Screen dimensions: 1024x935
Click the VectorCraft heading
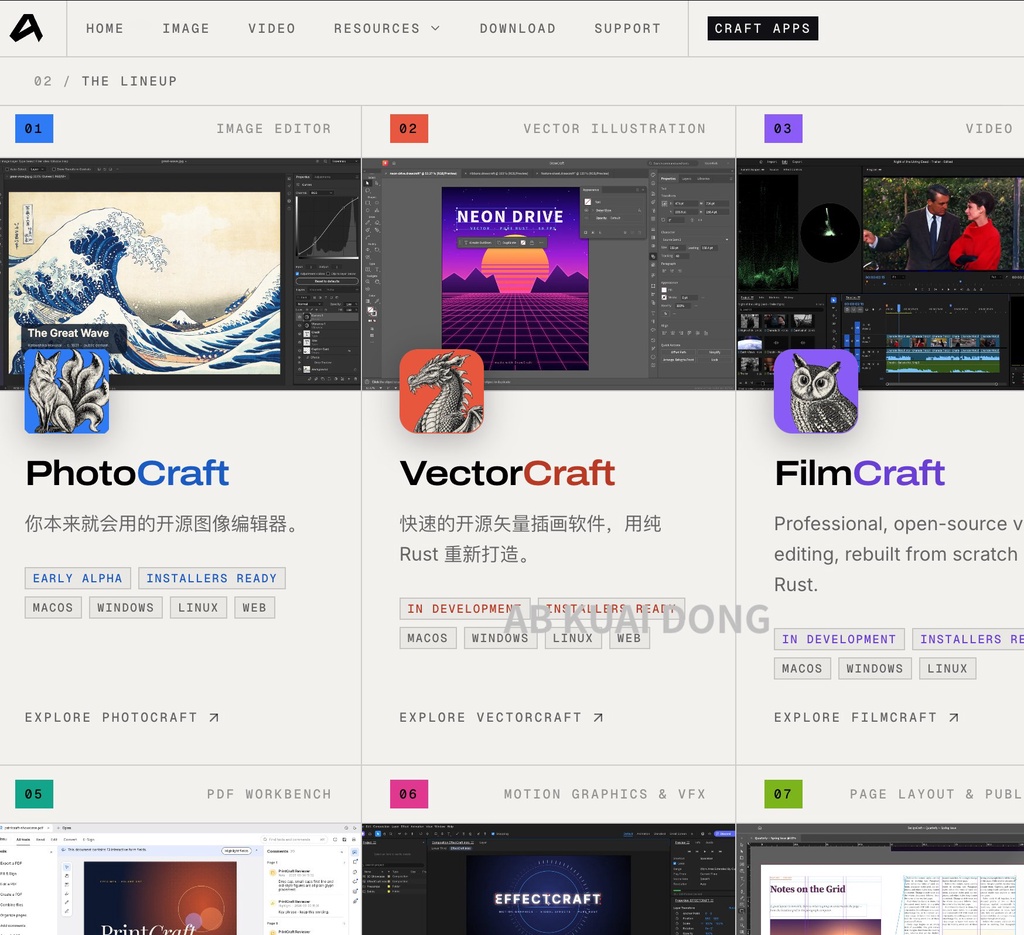tap(507, 473)
